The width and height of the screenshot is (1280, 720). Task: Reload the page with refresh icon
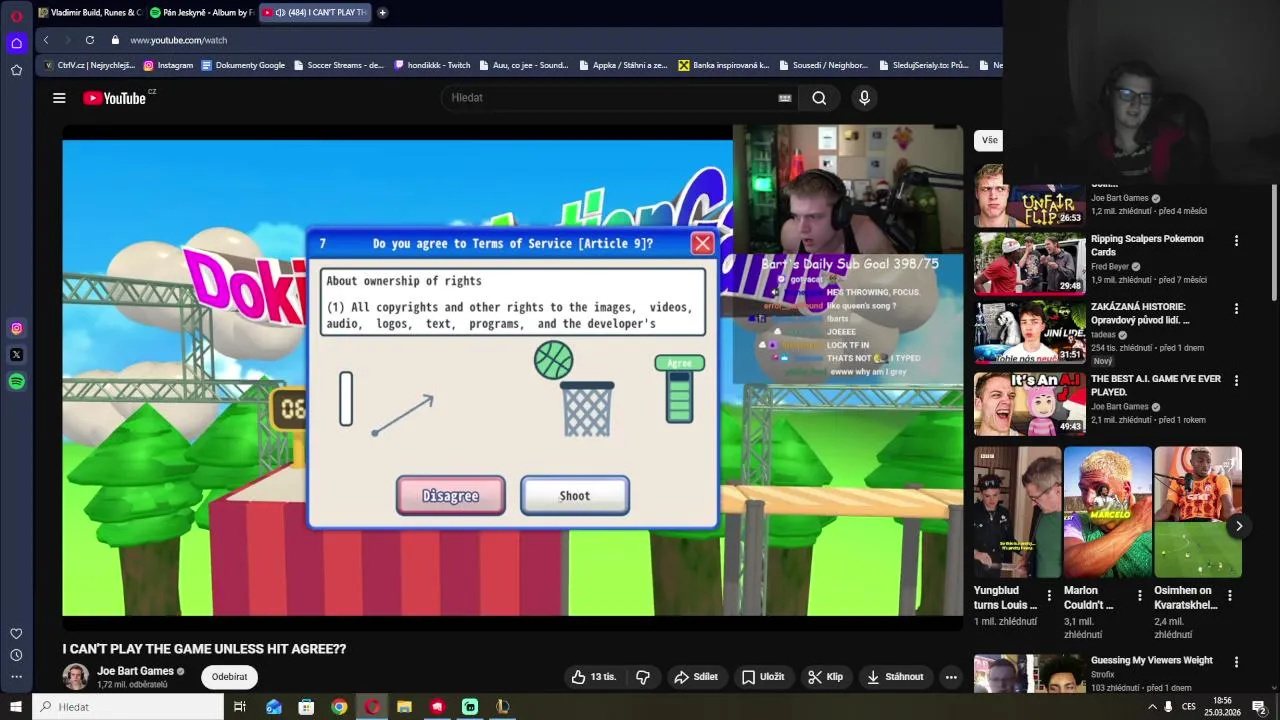(x=90, y=40)
